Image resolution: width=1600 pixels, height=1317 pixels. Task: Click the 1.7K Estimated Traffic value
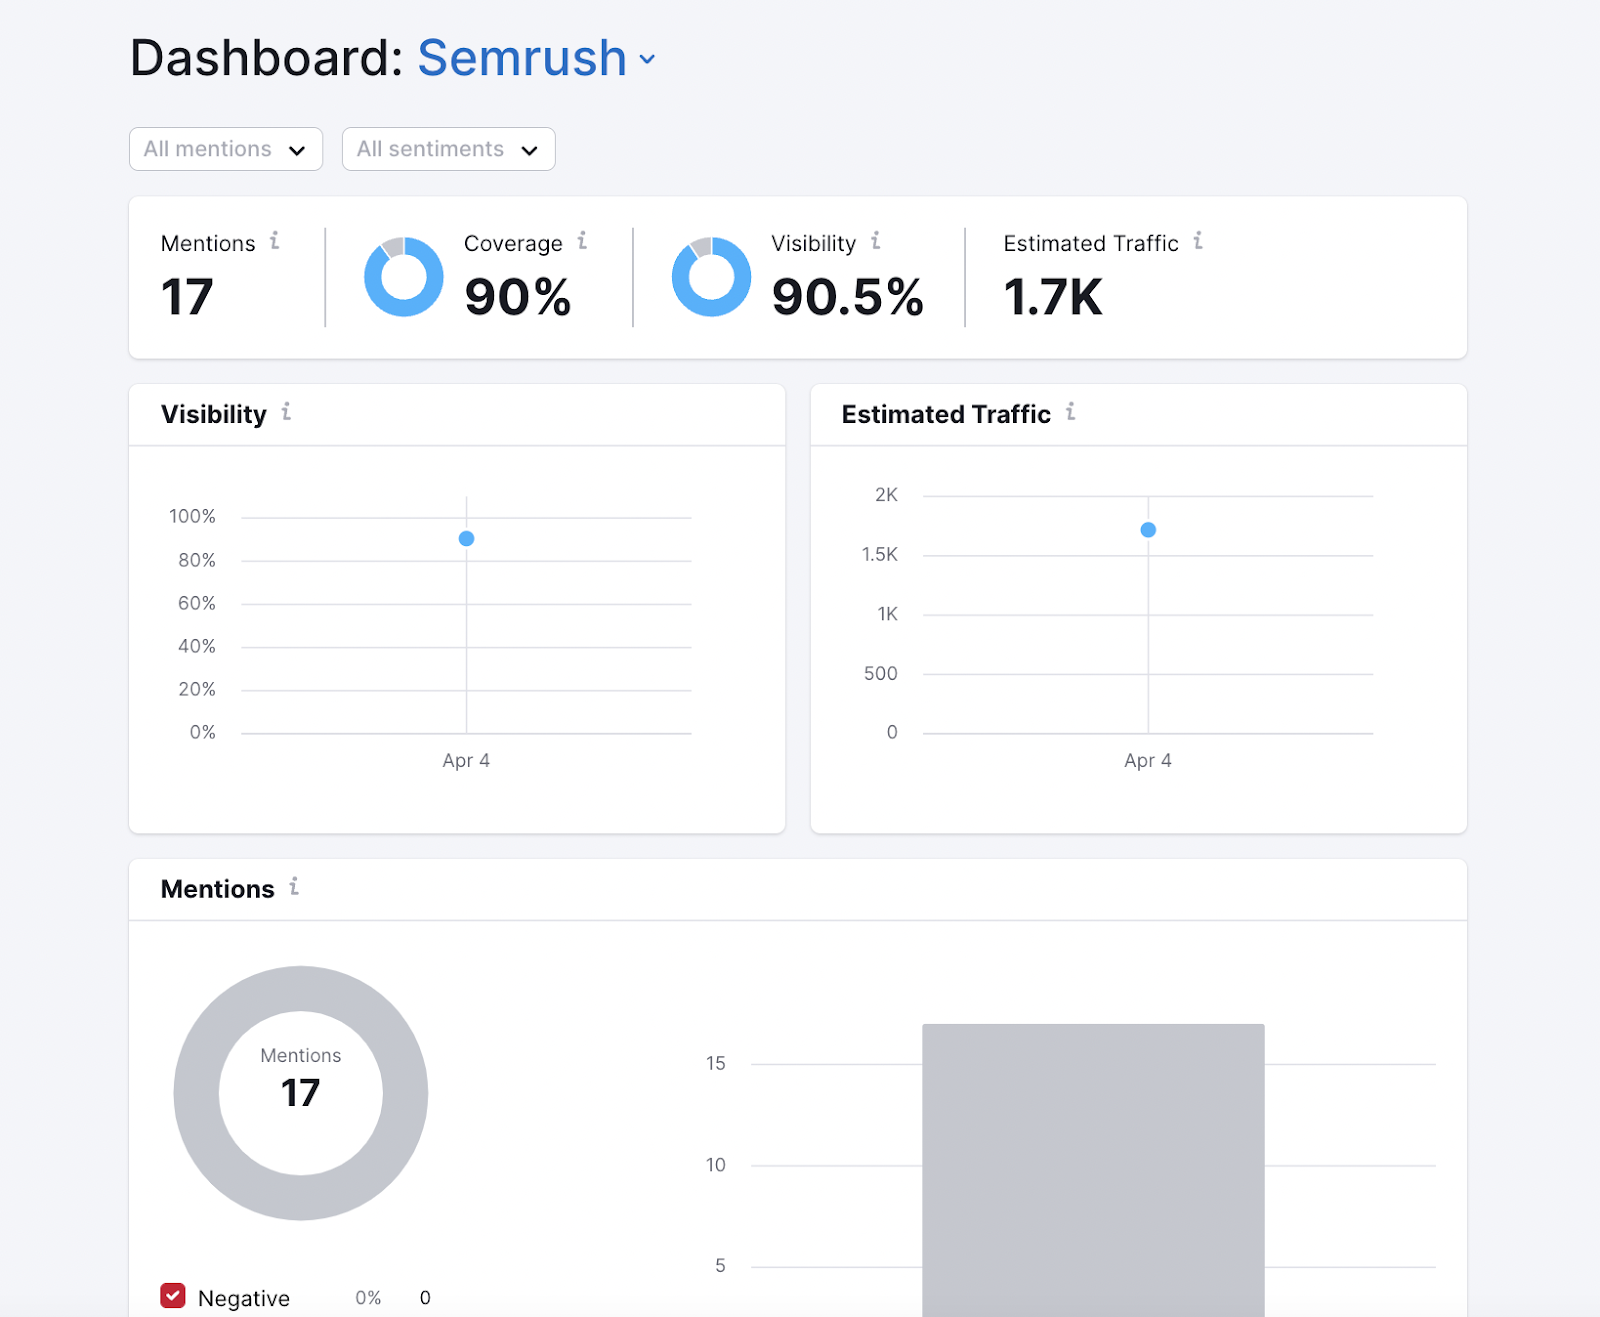click(x=1053, y=298)
